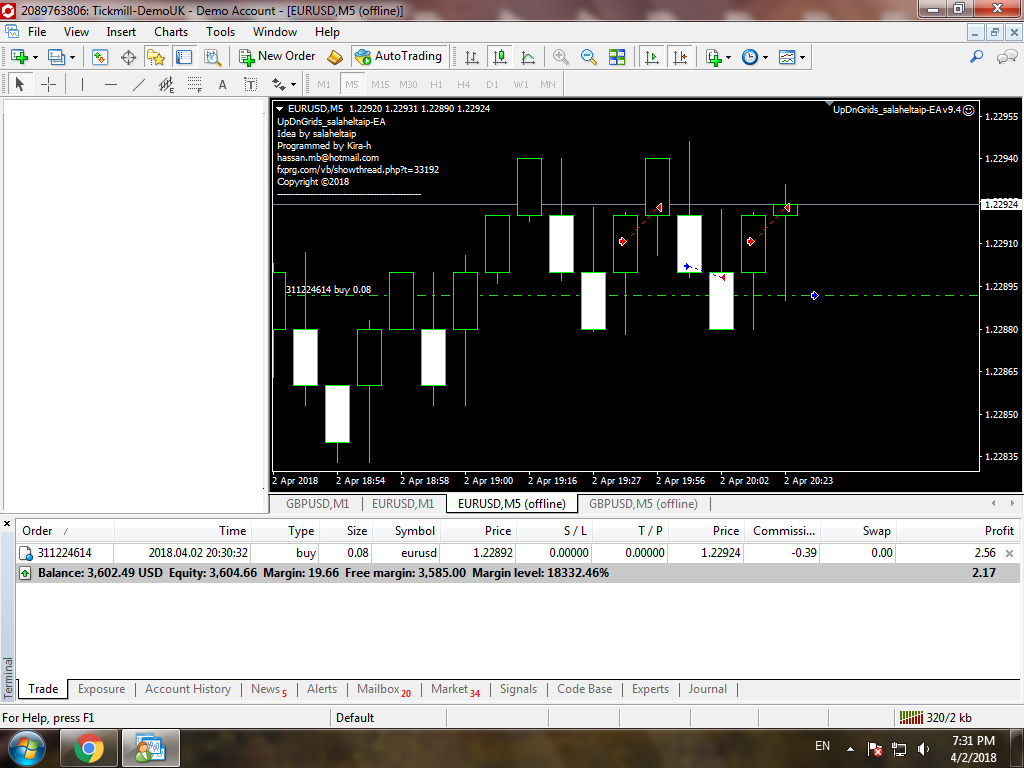Select the H1 timeframe button
The height and width of the screenshot is (779, 1024).
[x=436, y=84]
